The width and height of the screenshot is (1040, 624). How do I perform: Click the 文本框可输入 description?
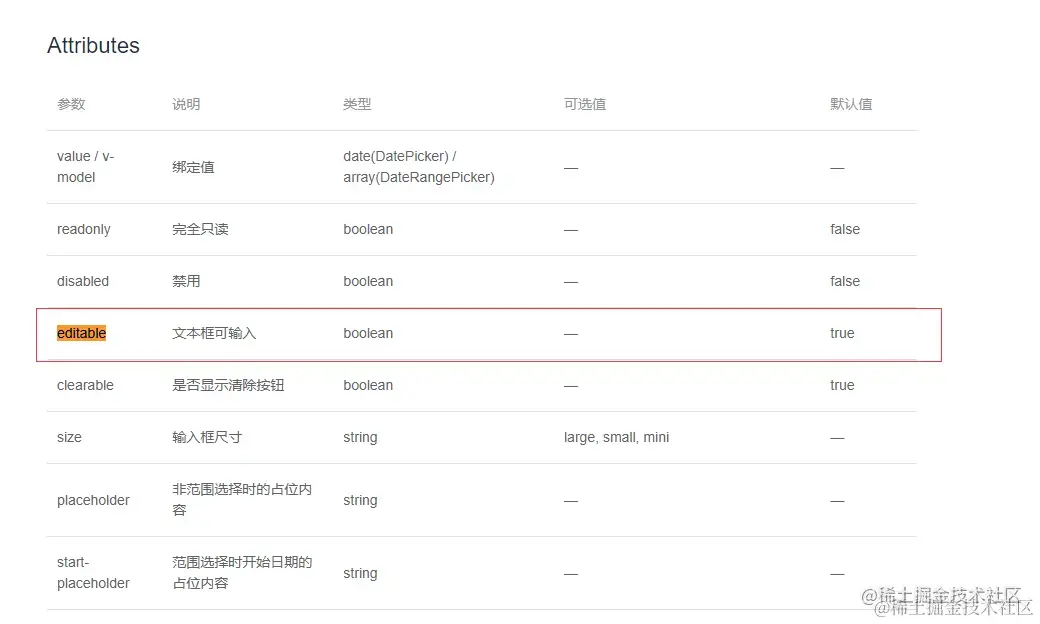(214, 333)
